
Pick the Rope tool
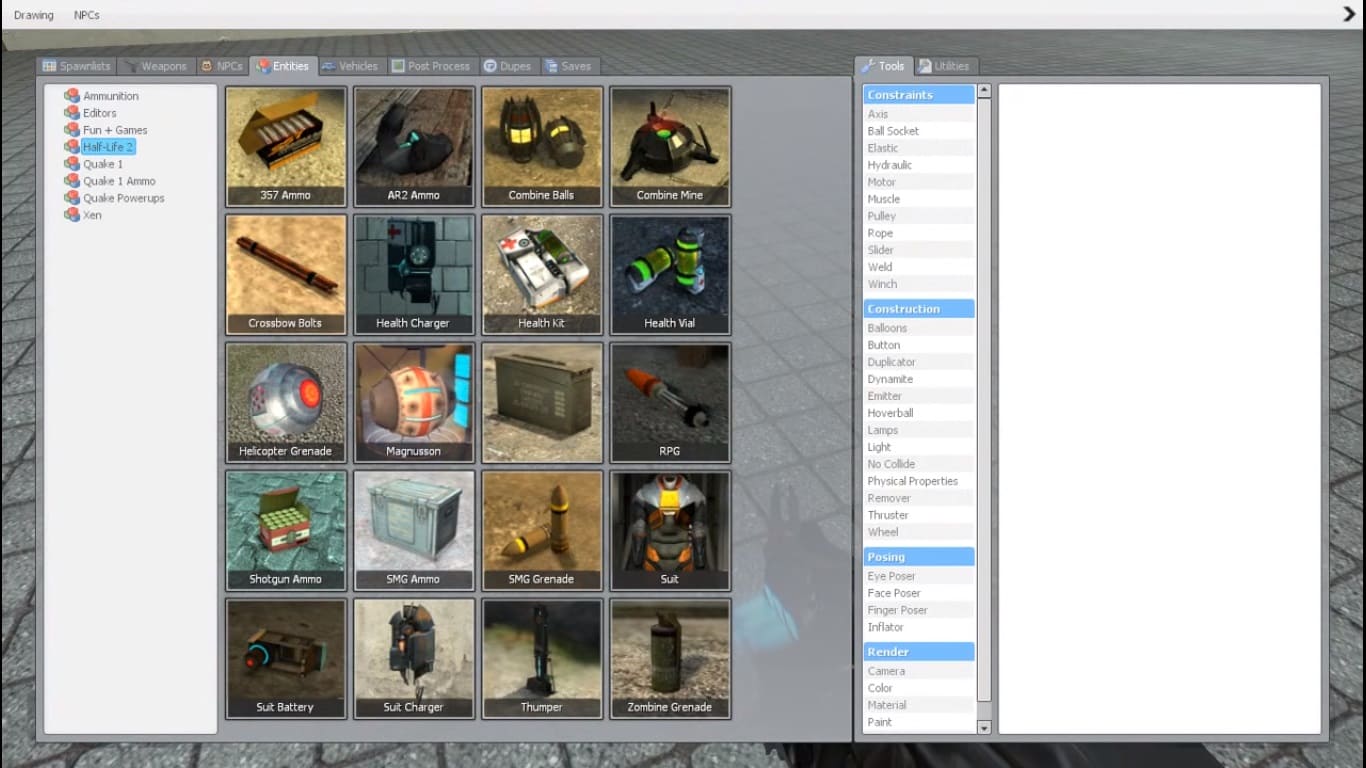[x=919, y=233]
